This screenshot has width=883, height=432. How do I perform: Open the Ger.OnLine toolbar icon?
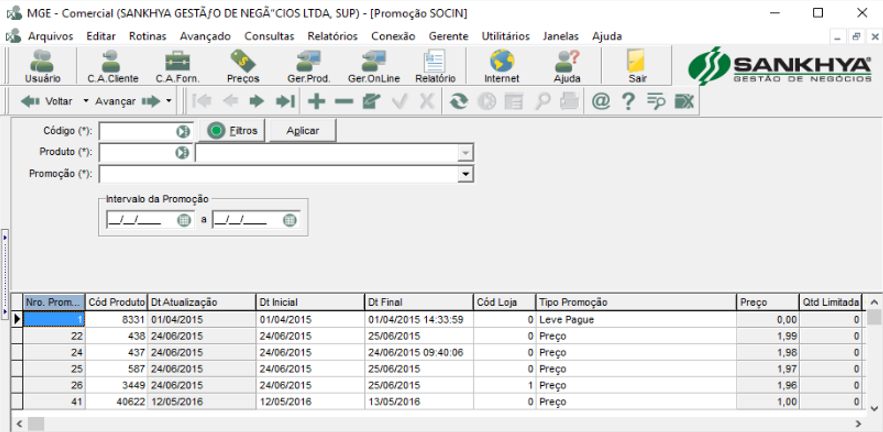pos(373,66)
